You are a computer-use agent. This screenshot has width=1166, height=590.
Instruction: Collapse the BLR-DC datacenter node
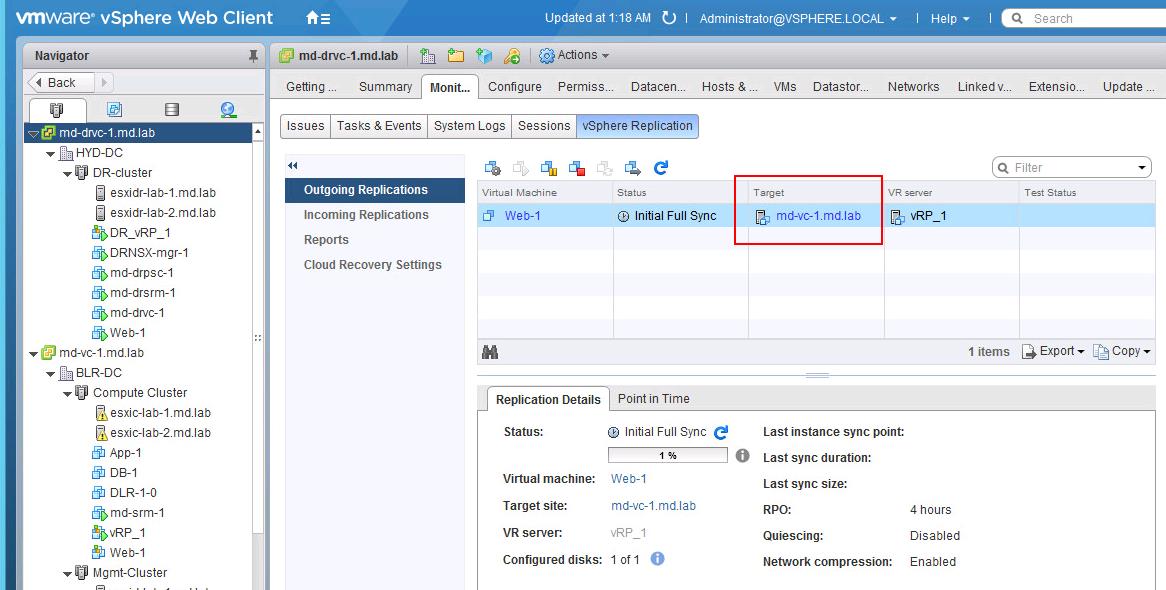[51, 374]
